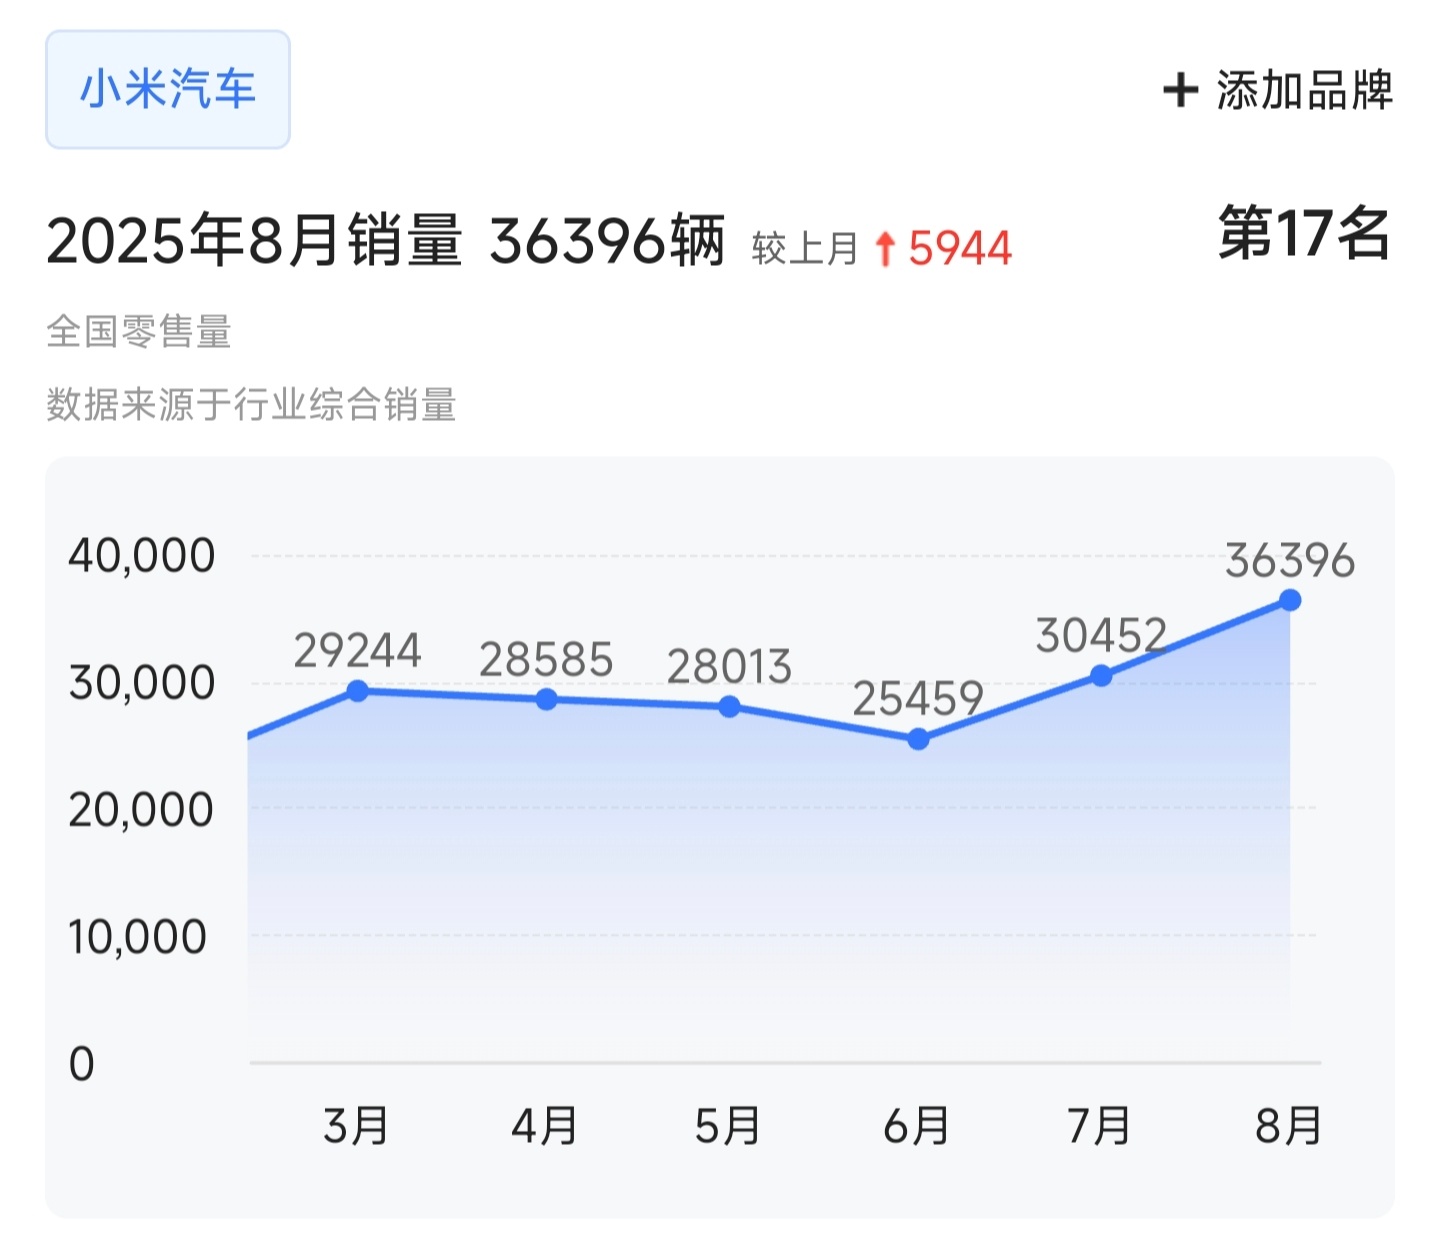Viewport: 1440px width, 1242px height.
Task: Click the 0 y-axis label
Action: 82,1064
